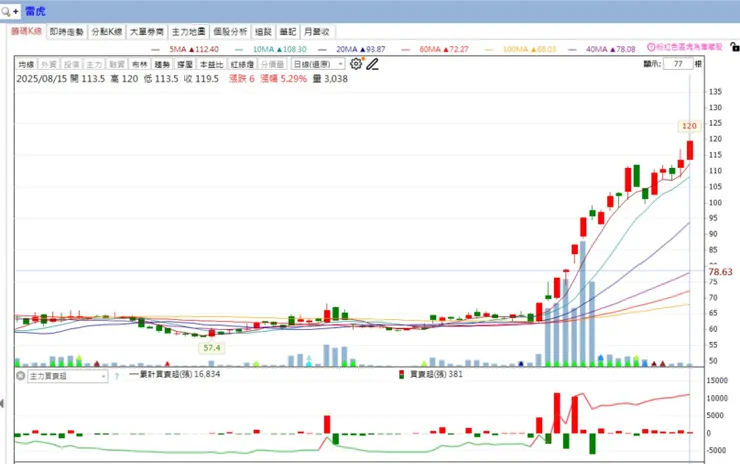Click the 漲幅 5.29% value
The height and width of the screenshot is (464, 740).
(284, 79)
